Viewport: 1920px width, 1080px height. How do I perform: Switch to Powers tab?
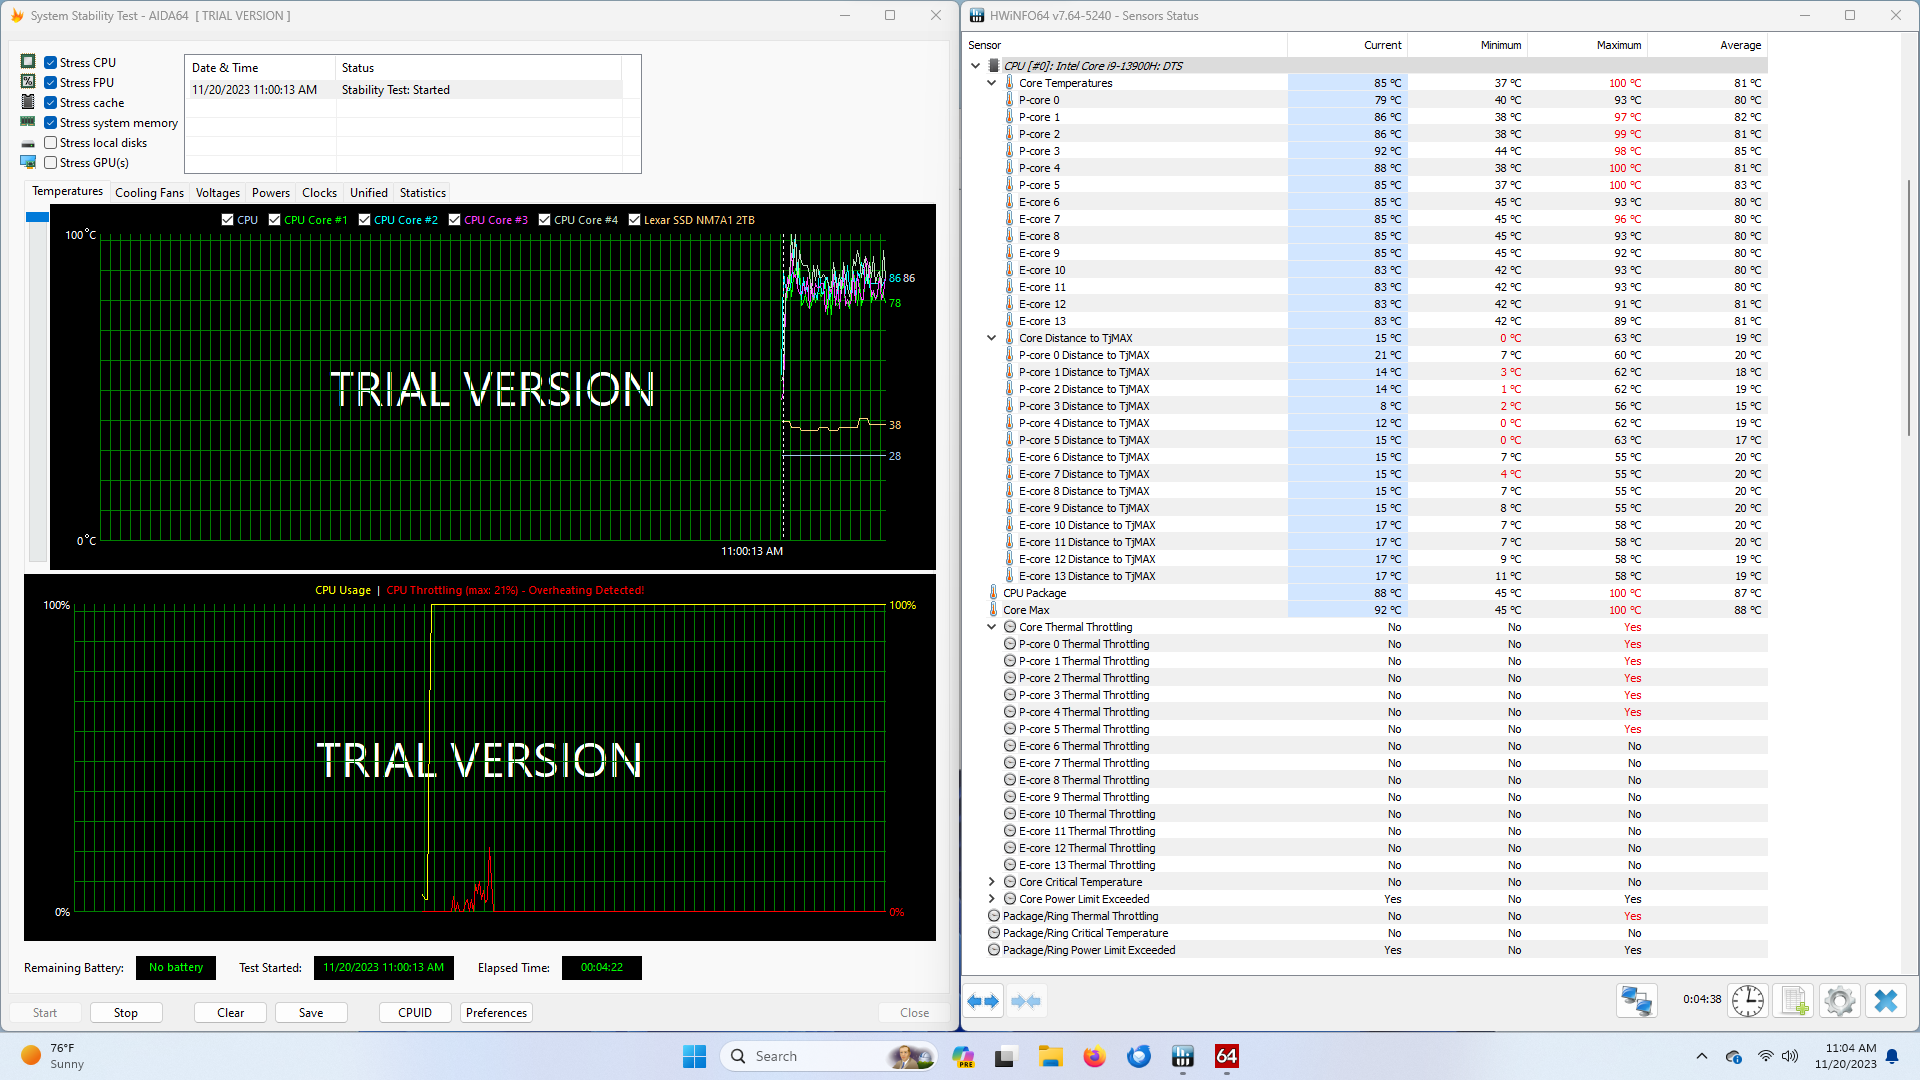click(x=271, y=193)
